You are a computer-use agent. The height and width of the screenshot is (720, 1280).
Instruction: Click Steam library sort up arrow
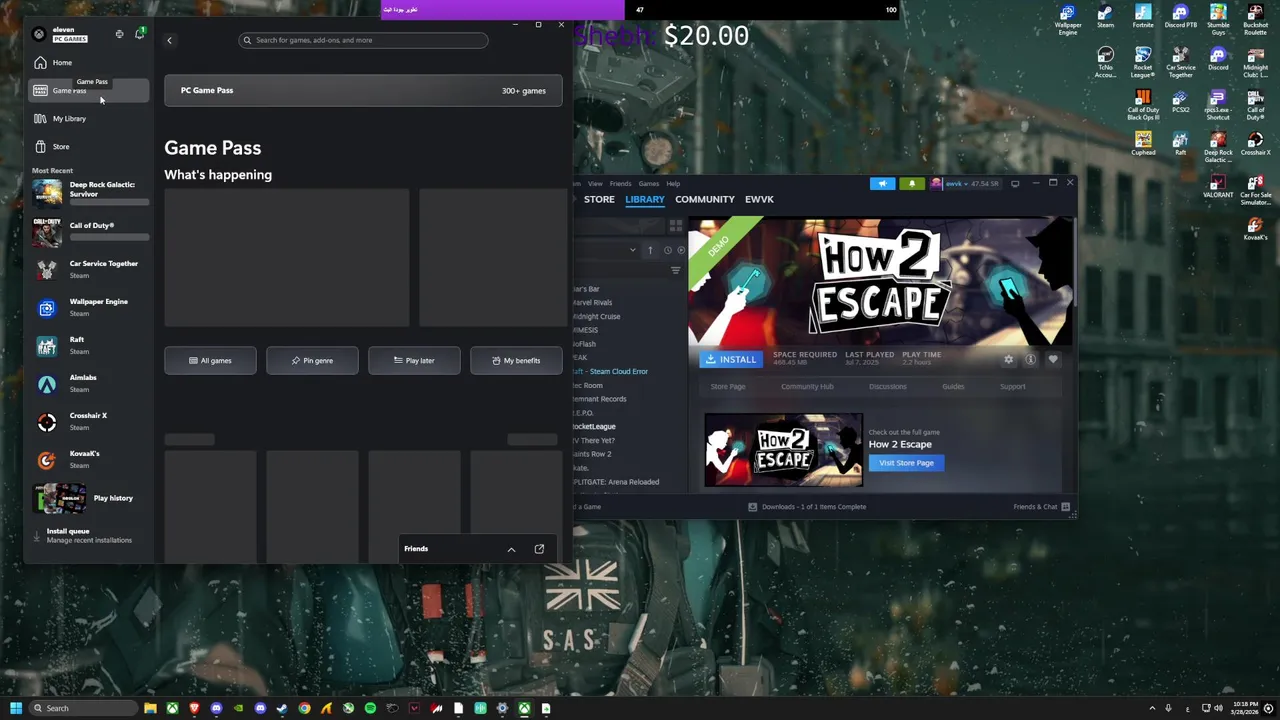(x=650, y=250)
